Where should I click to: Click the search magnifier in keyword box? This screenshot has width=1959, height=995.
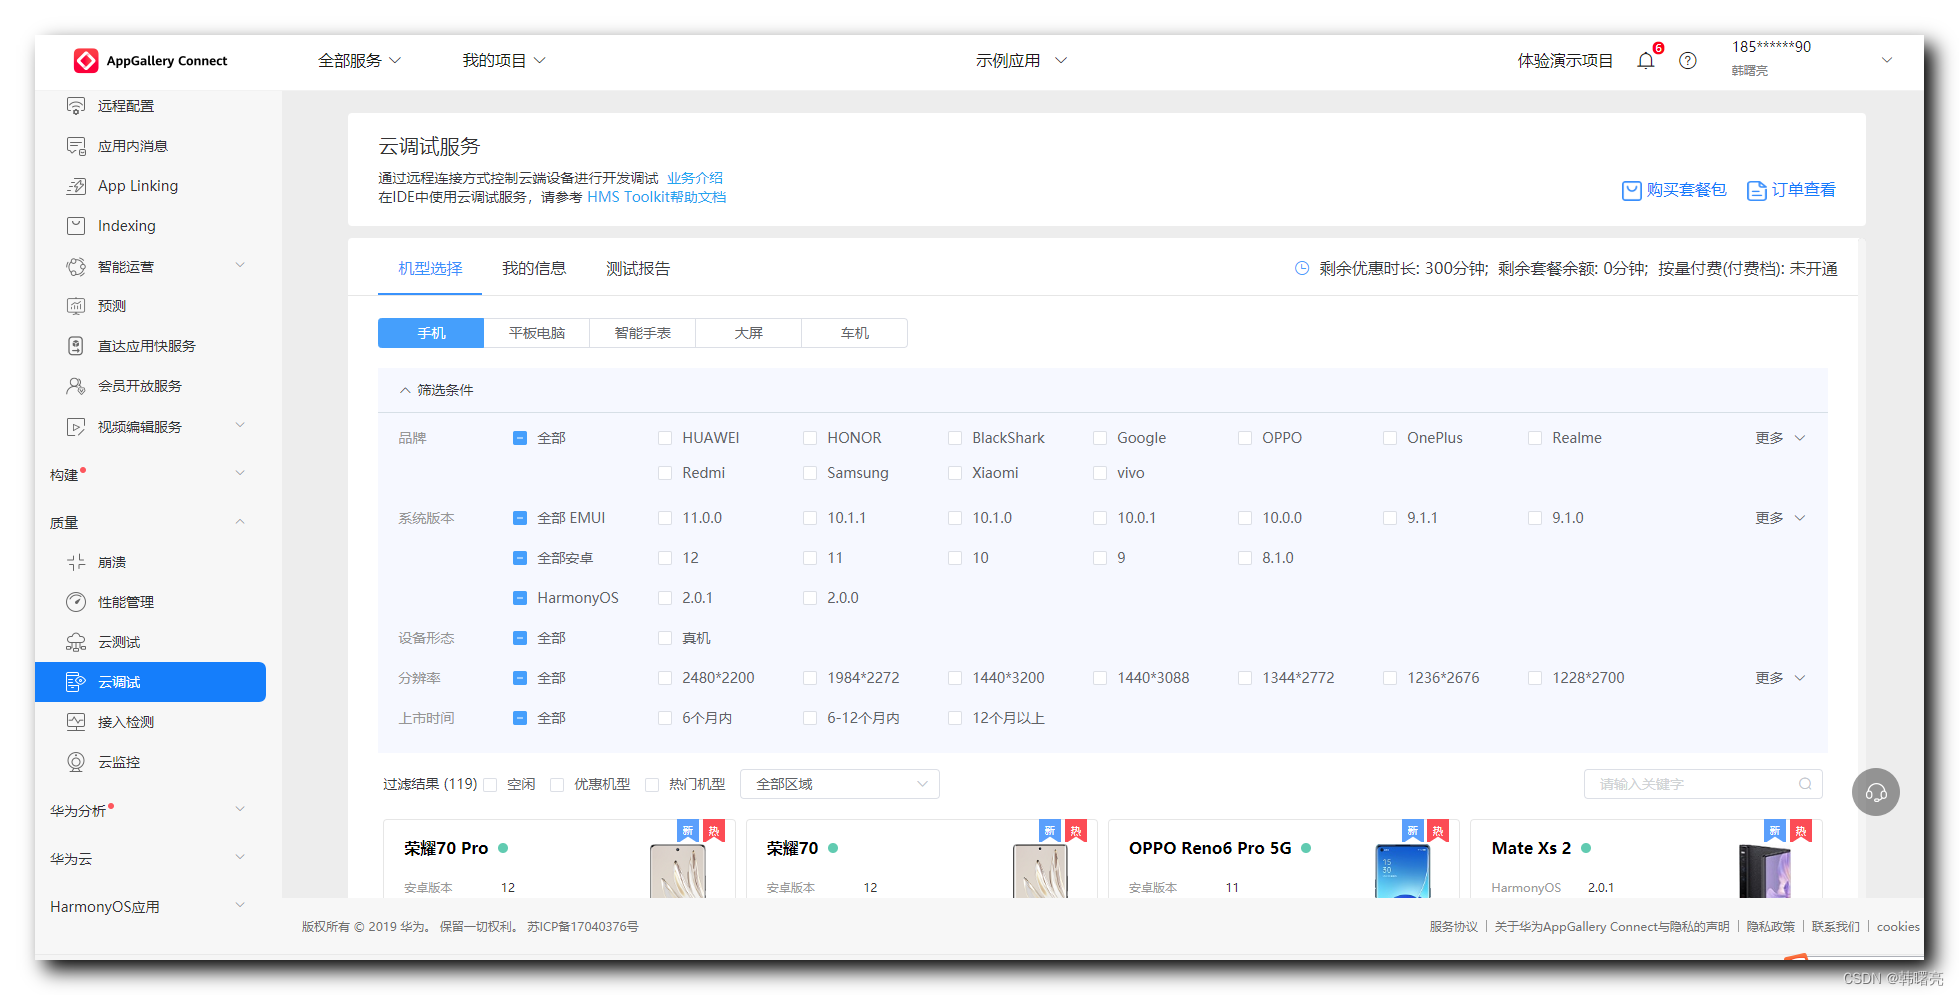pyautogui.click(x=1805, y=784)
